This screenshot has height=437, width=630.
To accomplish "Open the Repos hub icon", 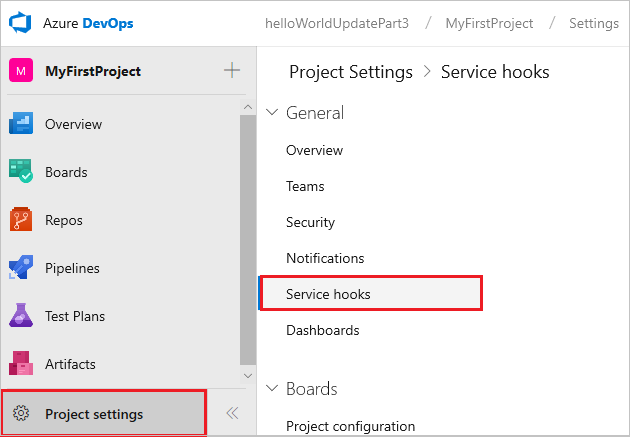I will click(22, 220).
